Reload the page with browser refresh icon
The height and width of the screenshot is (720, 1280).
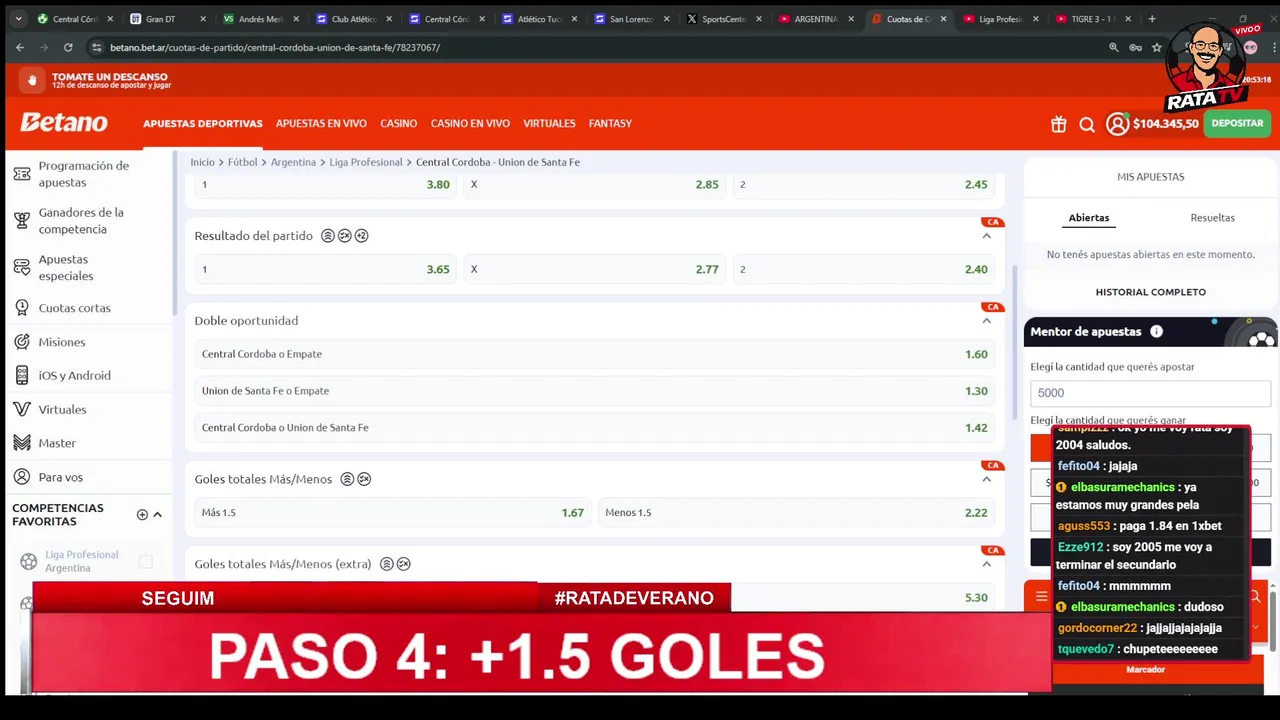click(x=68, y=47)
